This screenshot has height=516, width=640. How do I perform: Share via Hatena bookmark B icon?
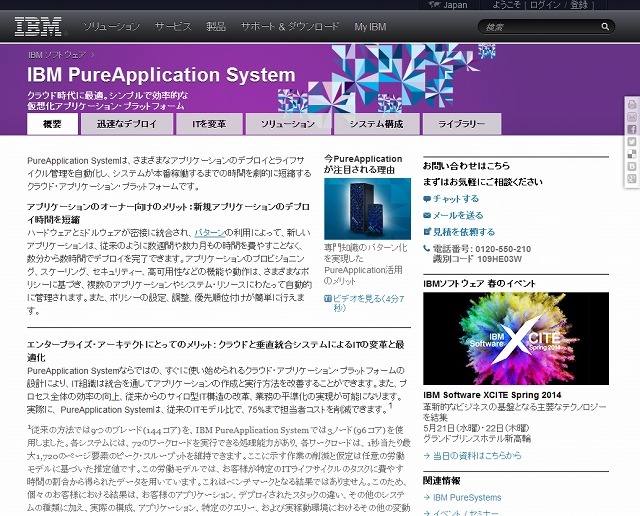click(x=632, y=166)
